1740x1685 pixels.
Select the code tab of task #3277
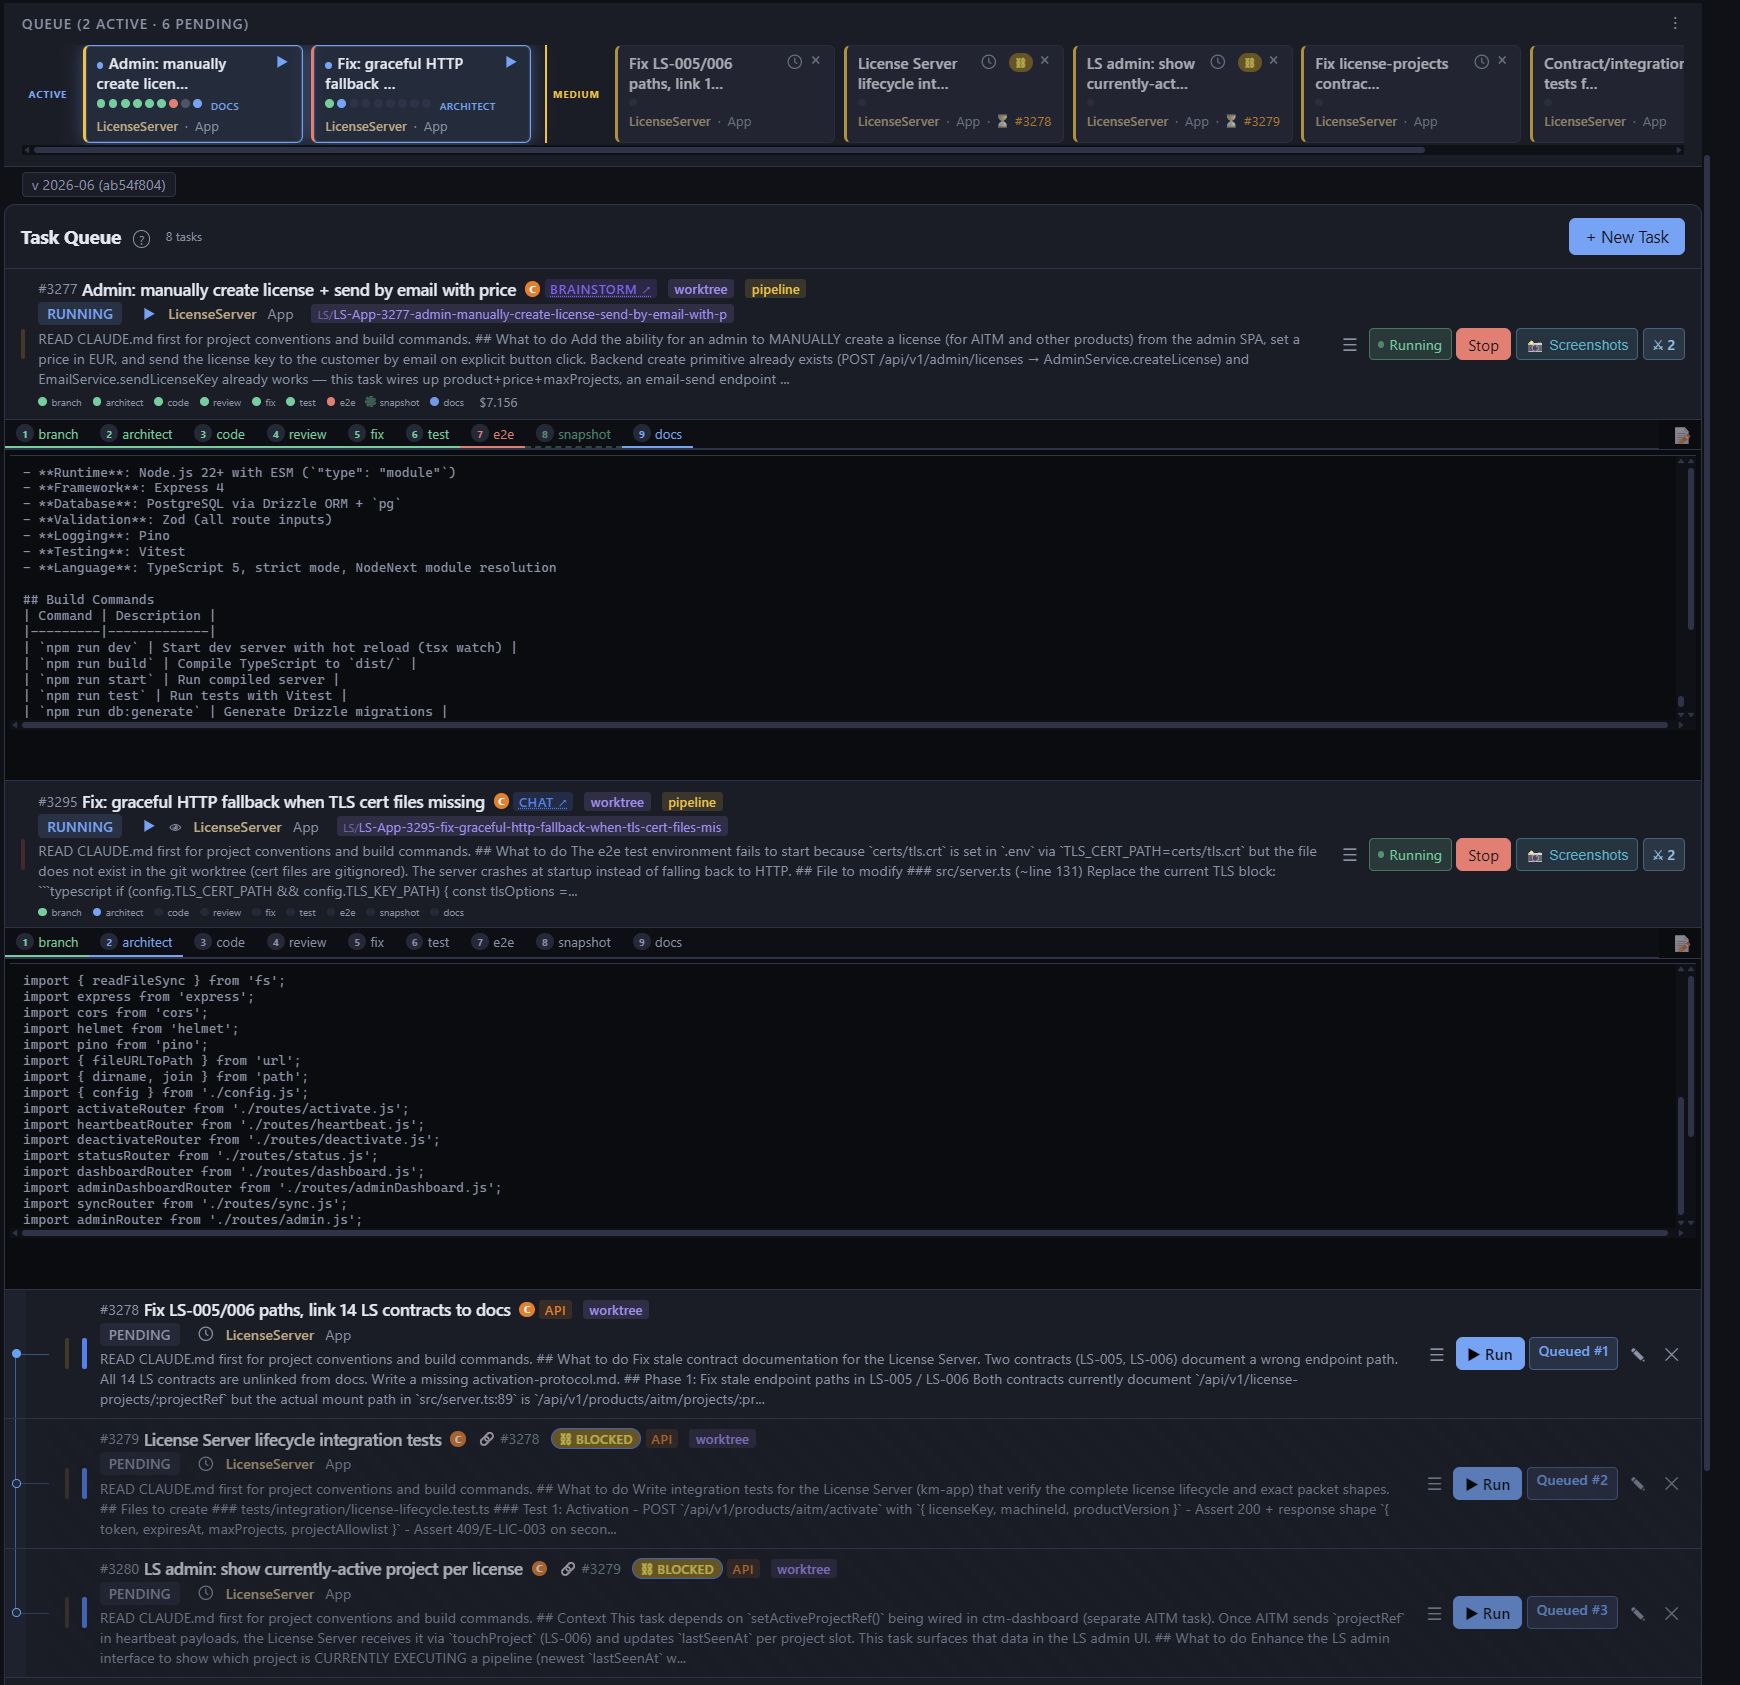click(221, 434)
